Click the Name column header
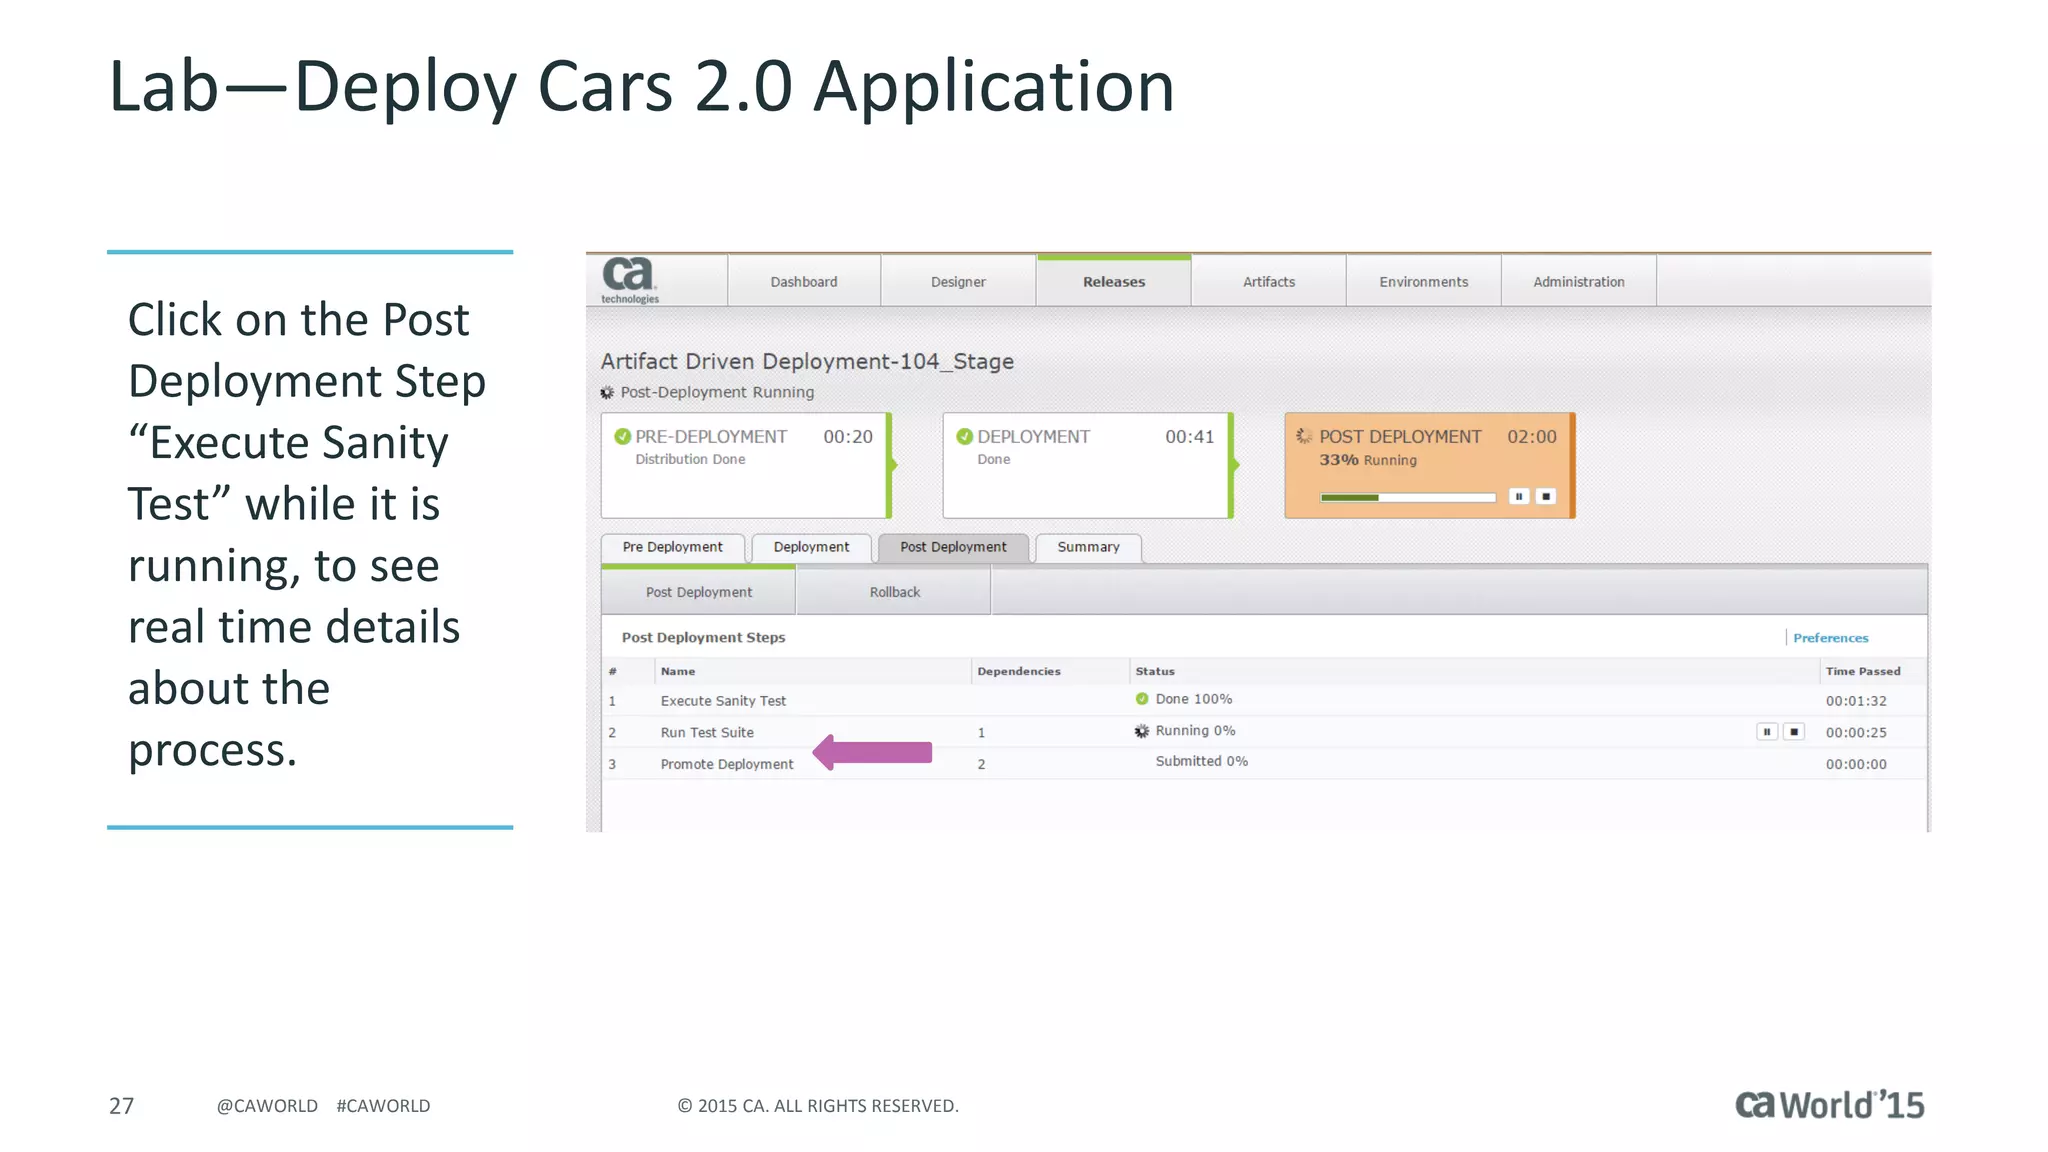This screenshot has width=2048, height=1152. point(678,671)
